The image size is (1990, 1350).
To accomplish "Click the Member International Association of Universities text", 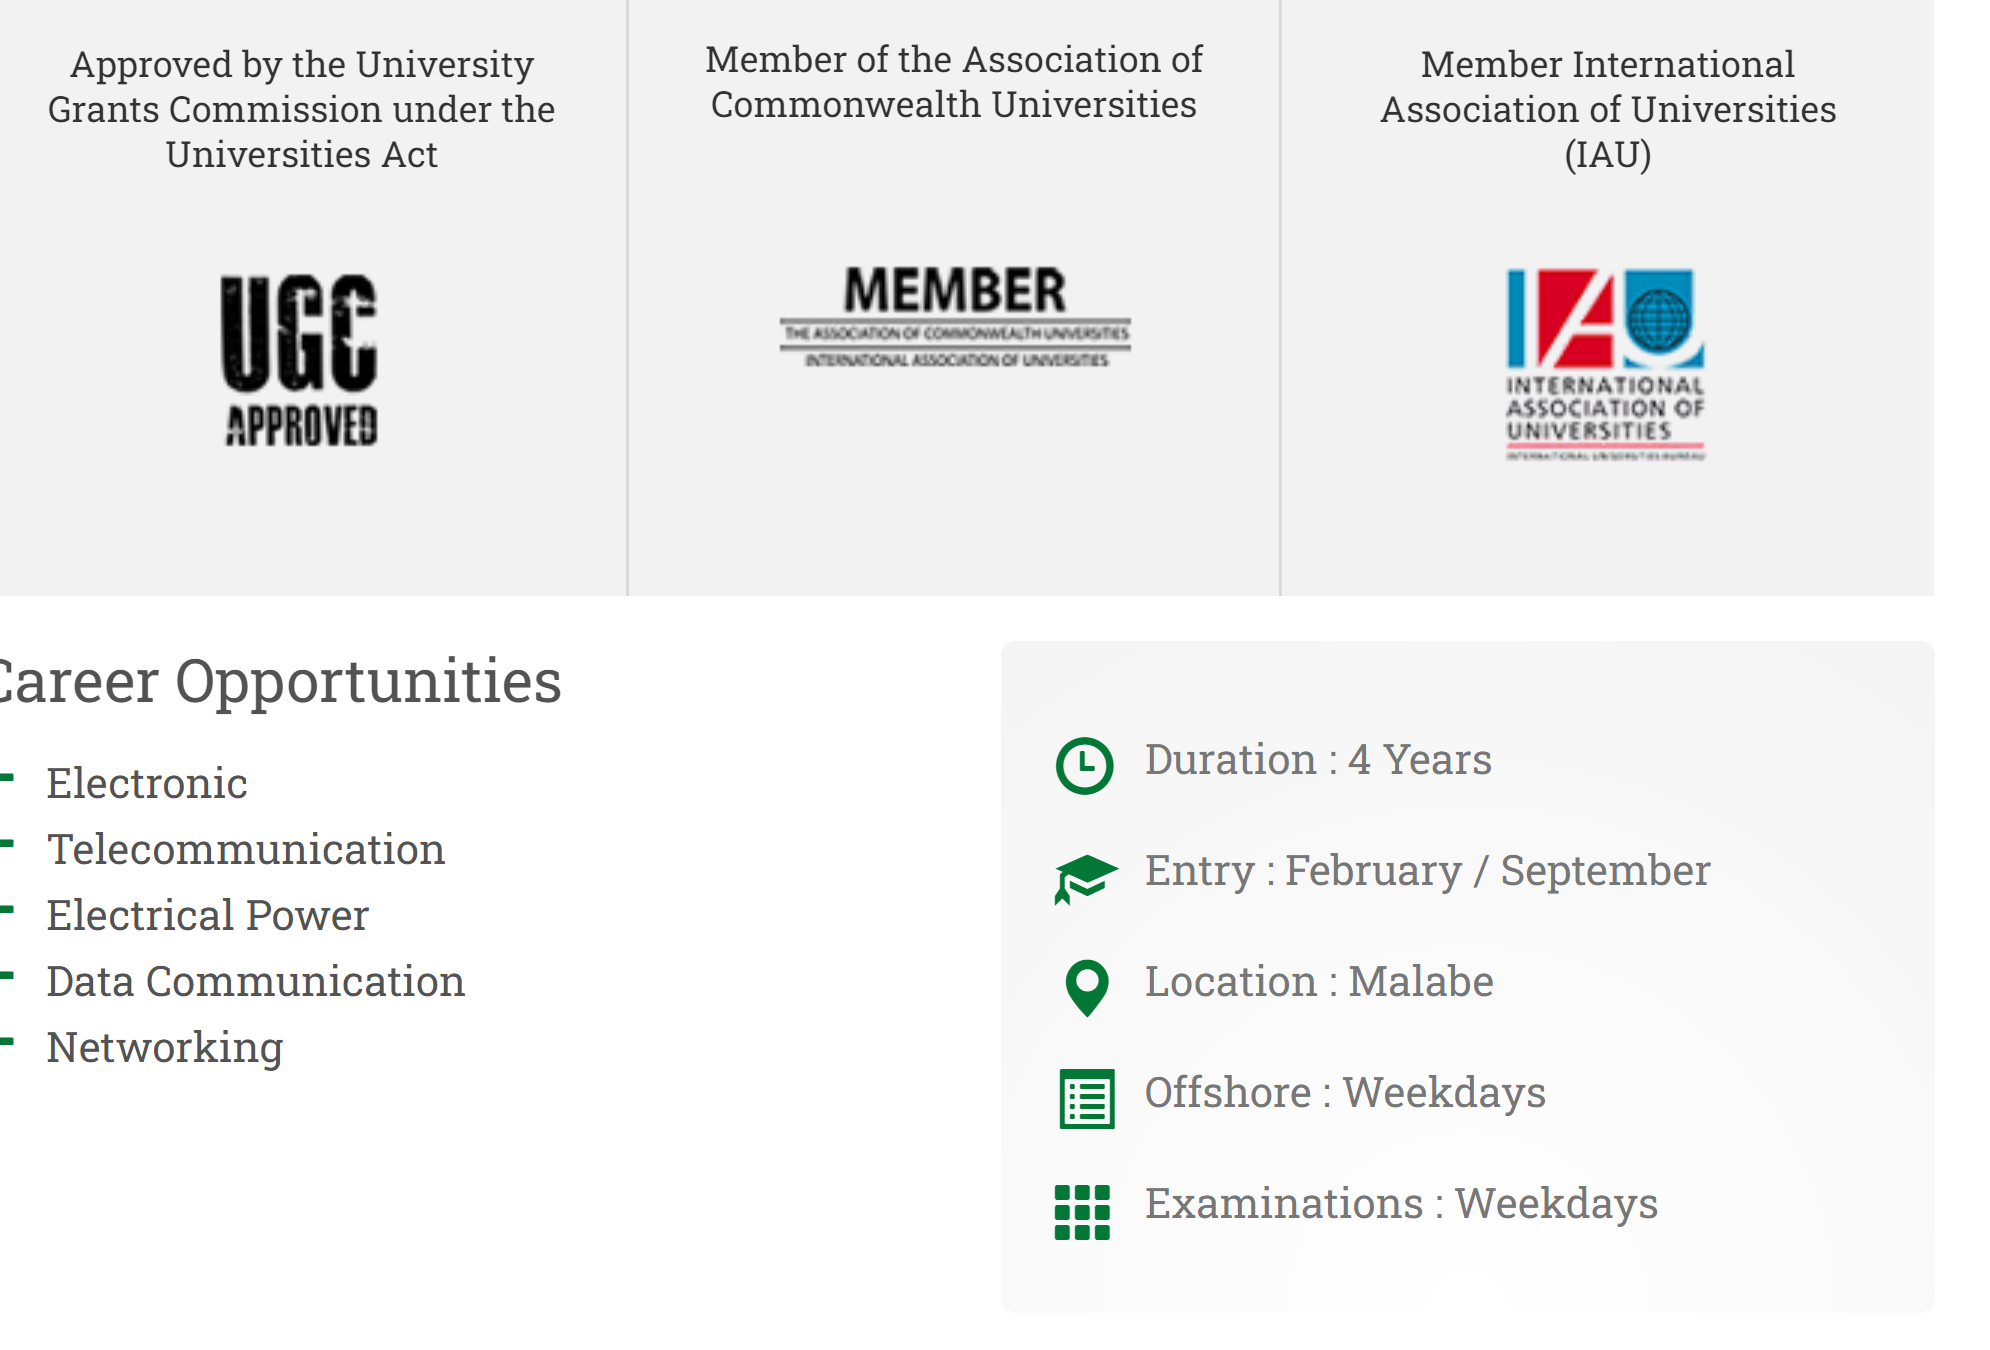I will [1608, 109].
